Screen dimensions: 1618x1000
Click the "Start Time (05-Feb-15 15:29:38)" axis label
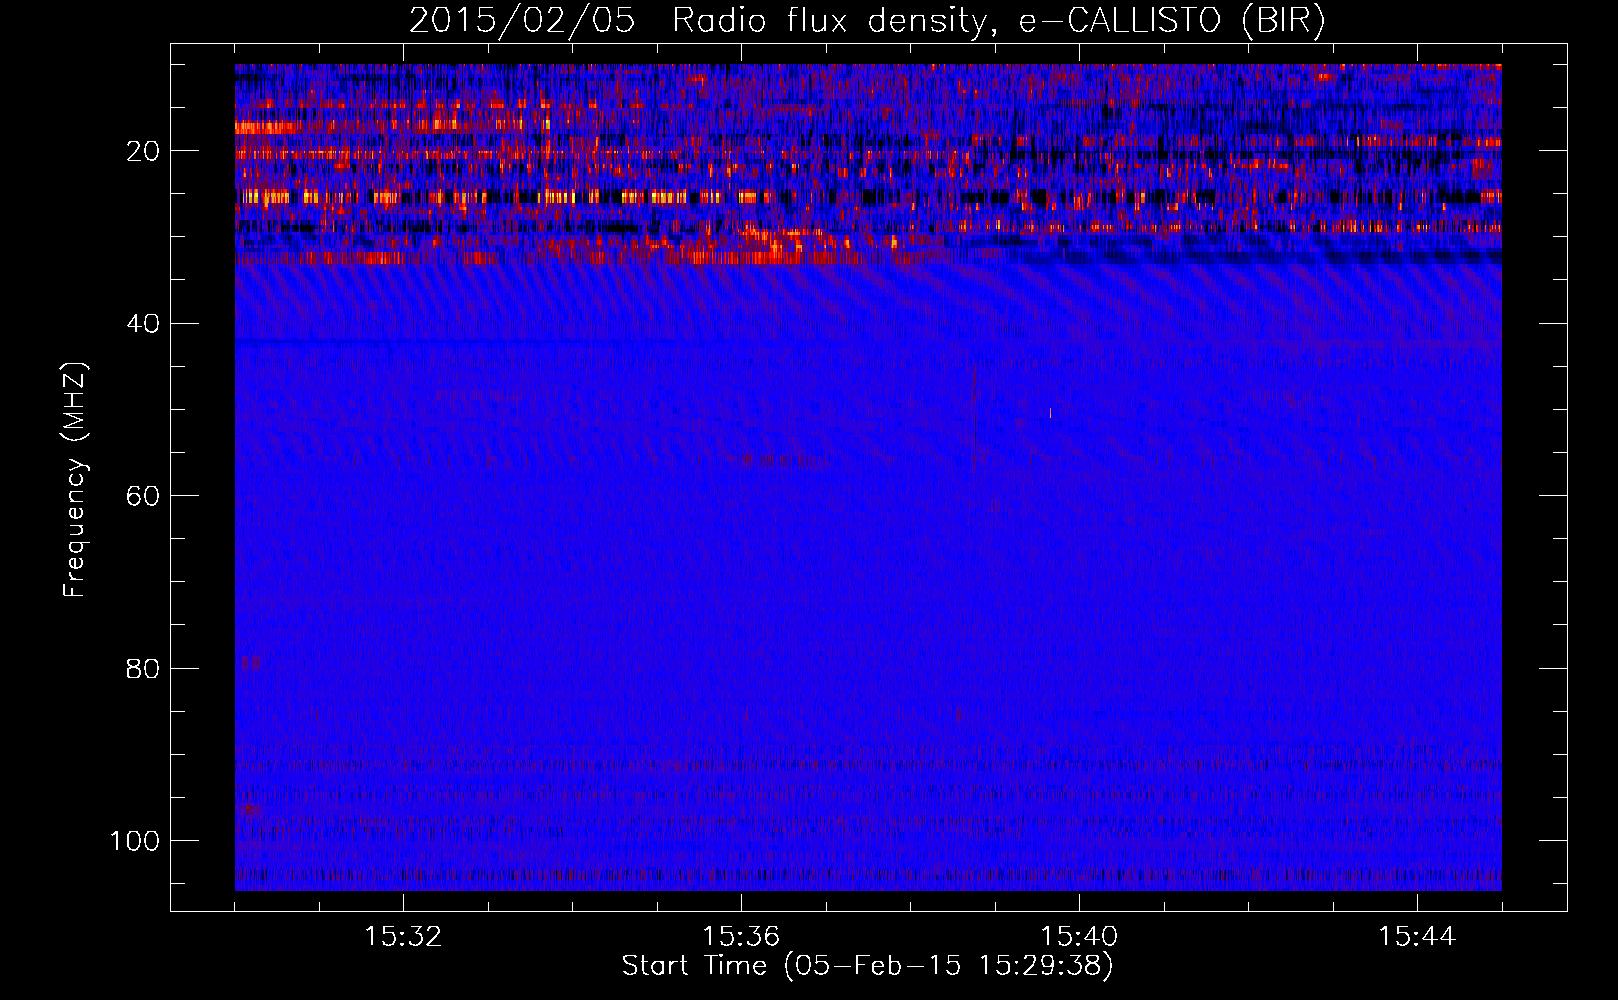click(867, 966)
